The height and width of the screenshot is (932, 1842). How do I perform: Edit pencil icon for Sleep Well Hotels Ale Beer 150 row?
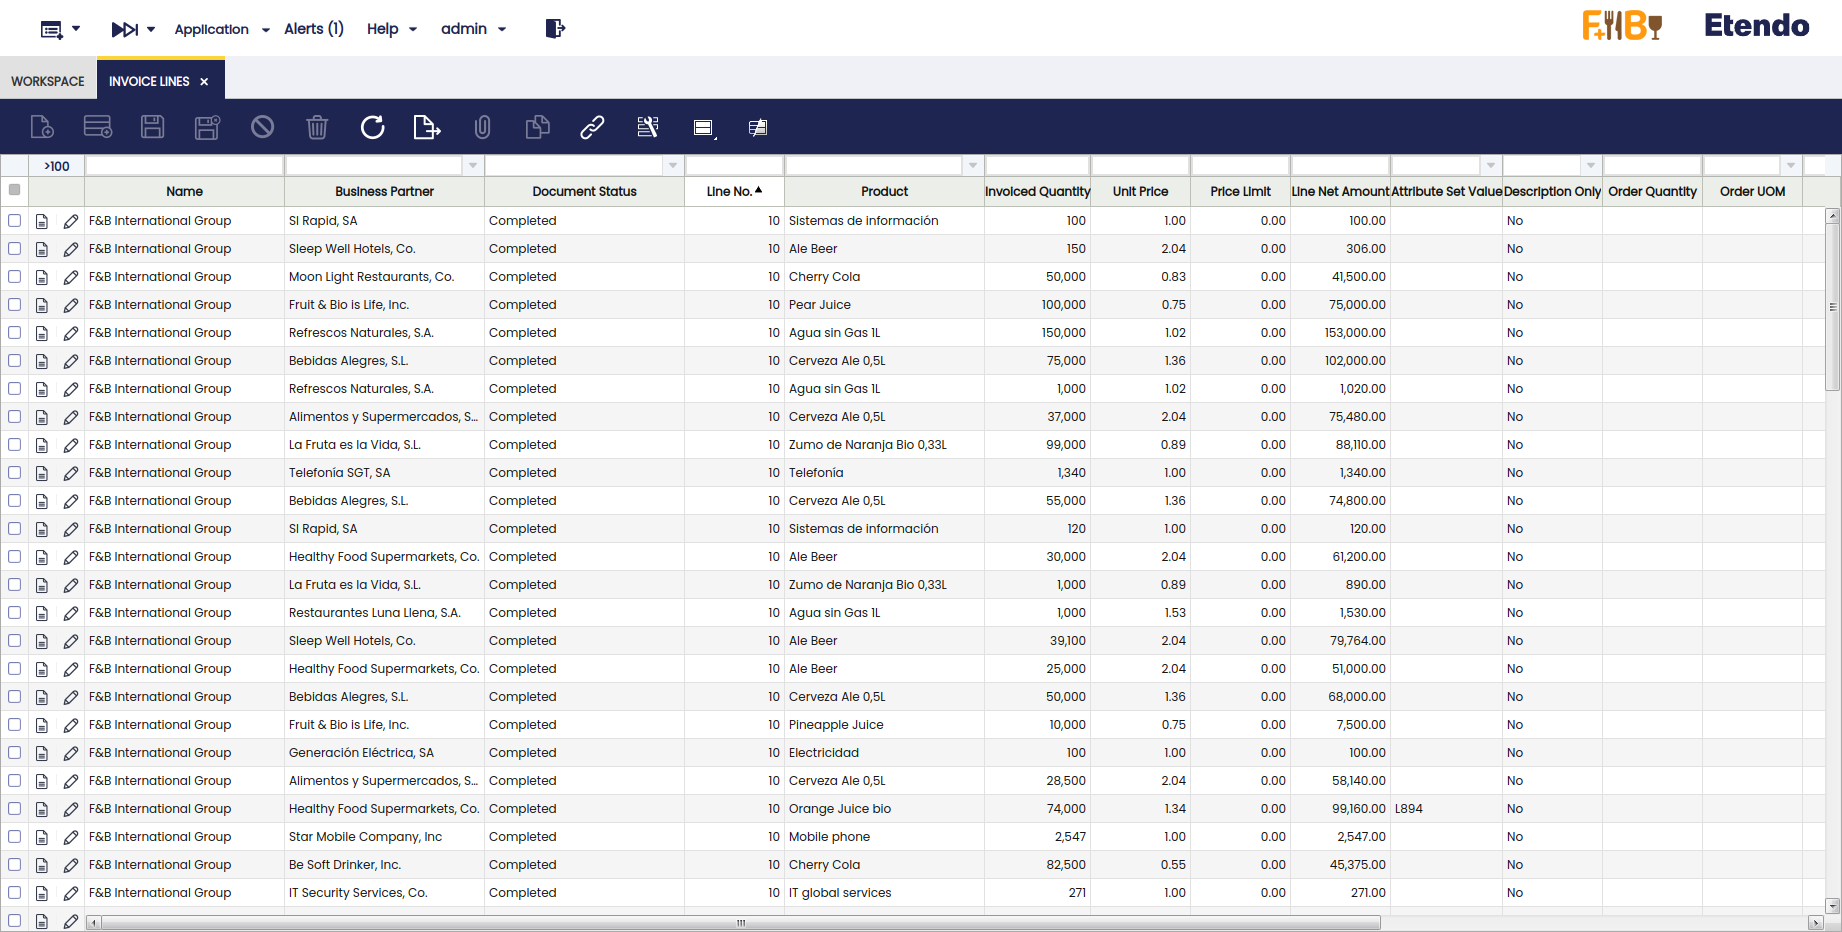pyautogui.click(x=71, y=249)
